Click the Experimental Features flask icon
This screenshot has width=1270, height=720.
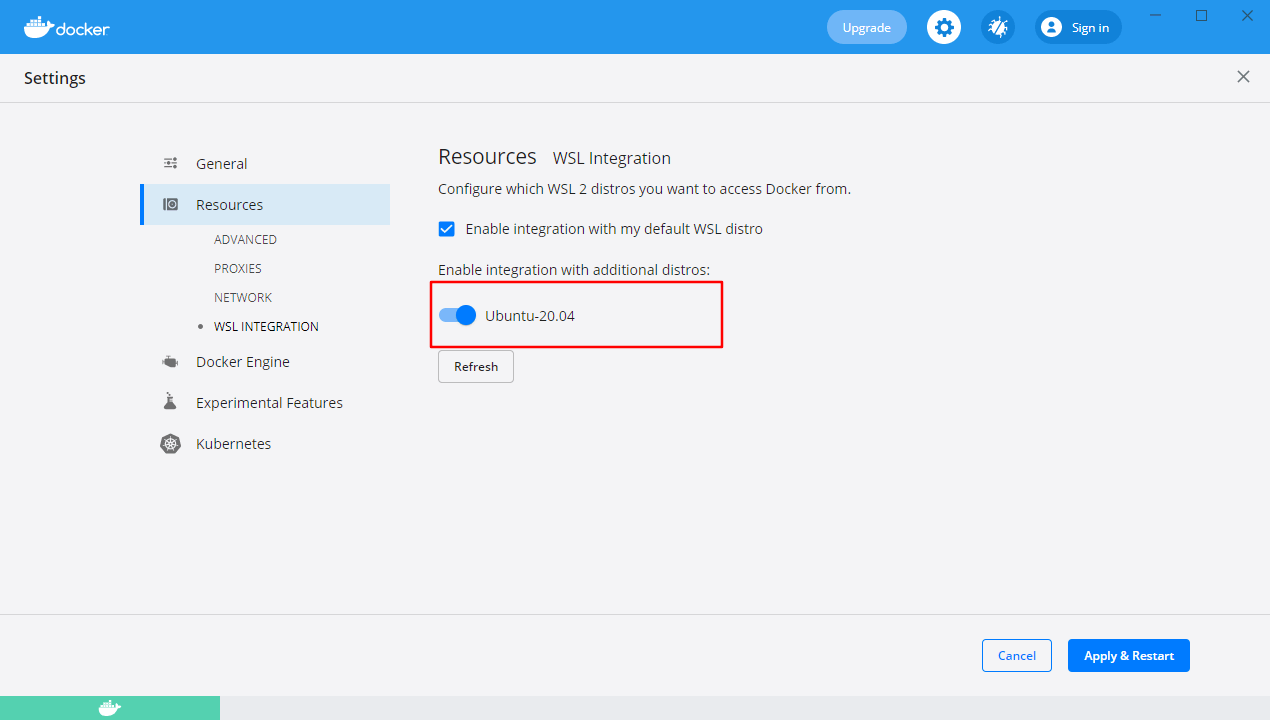[x=170, y=402]
